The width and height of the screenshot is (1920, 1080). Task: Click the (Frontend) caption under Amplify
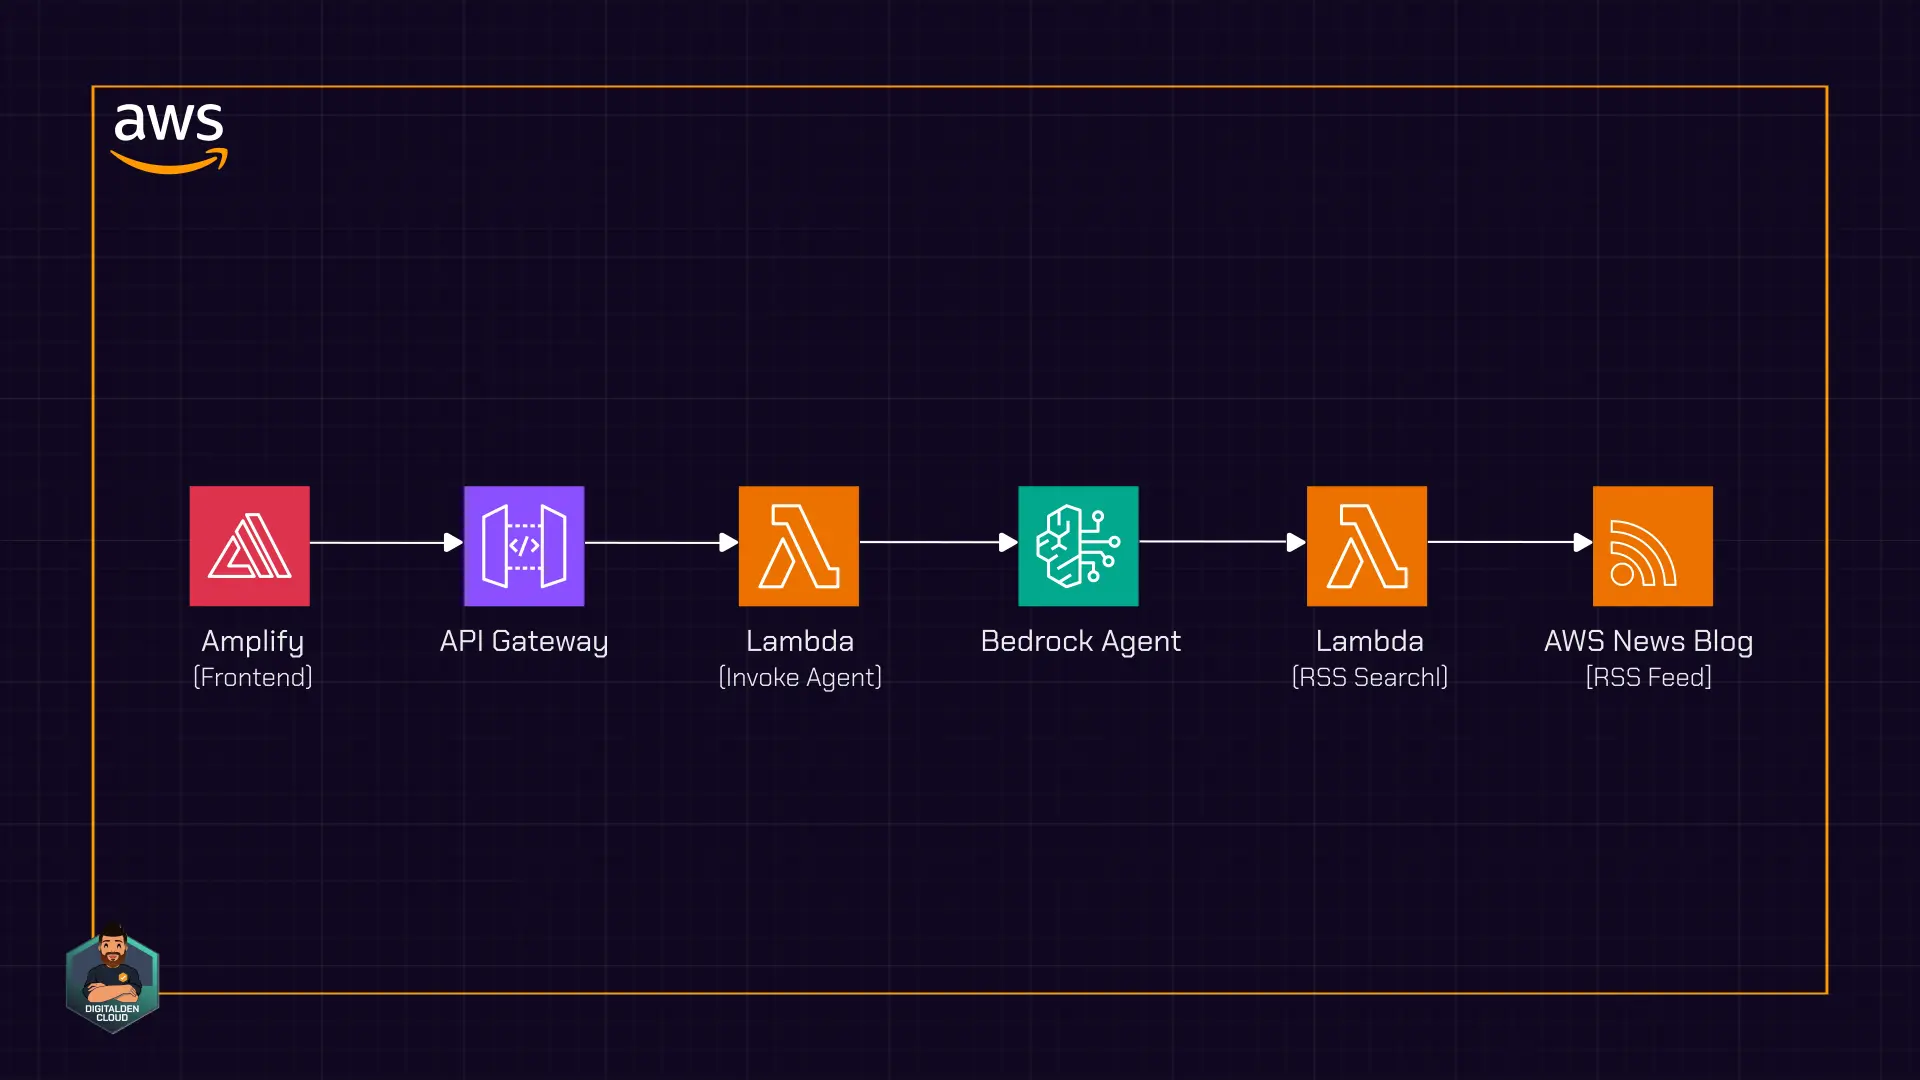click(252, 678)
